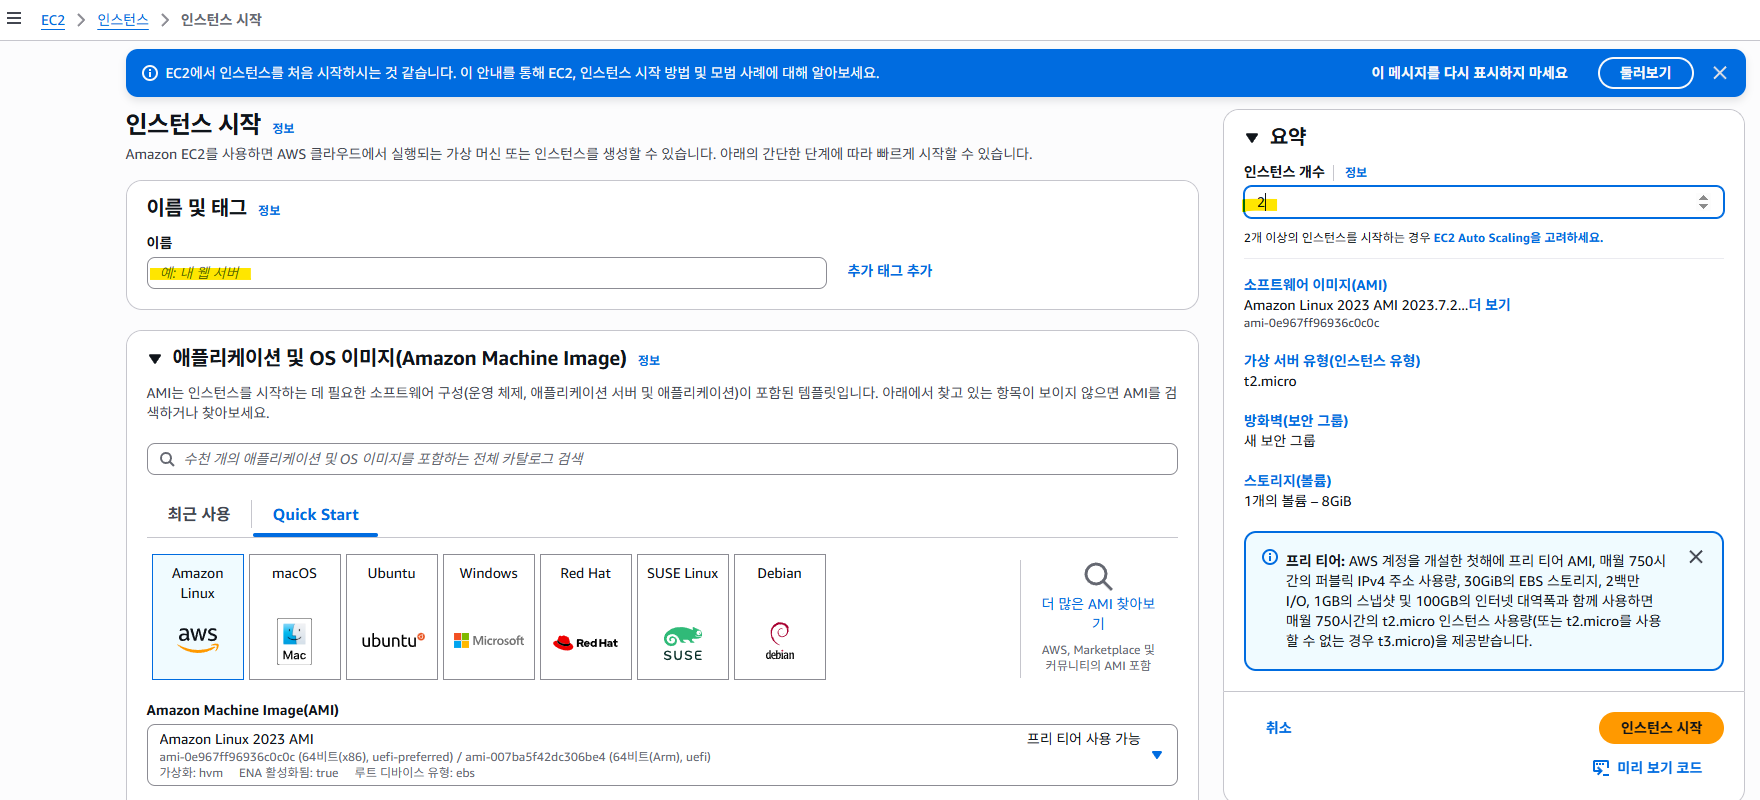Open 정보 link beside Amazon Machine Image heading
Screen dimensions: 1760x800
(649, 361)
